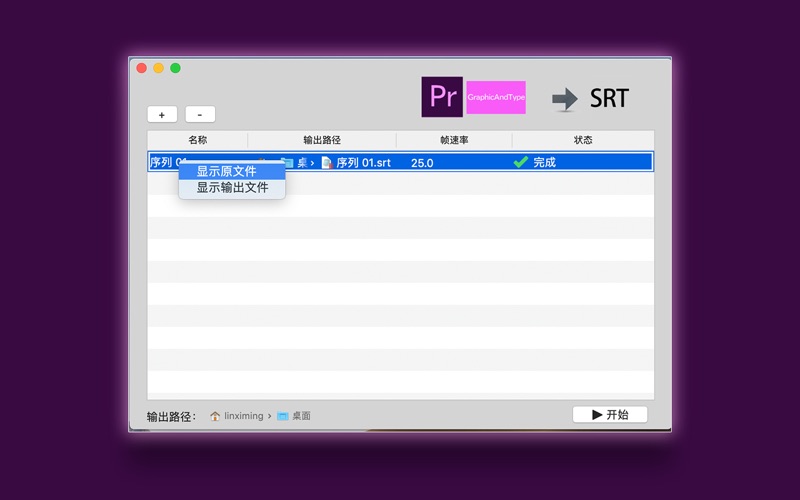Click the 输出路径 column header

tap(322, 140)
